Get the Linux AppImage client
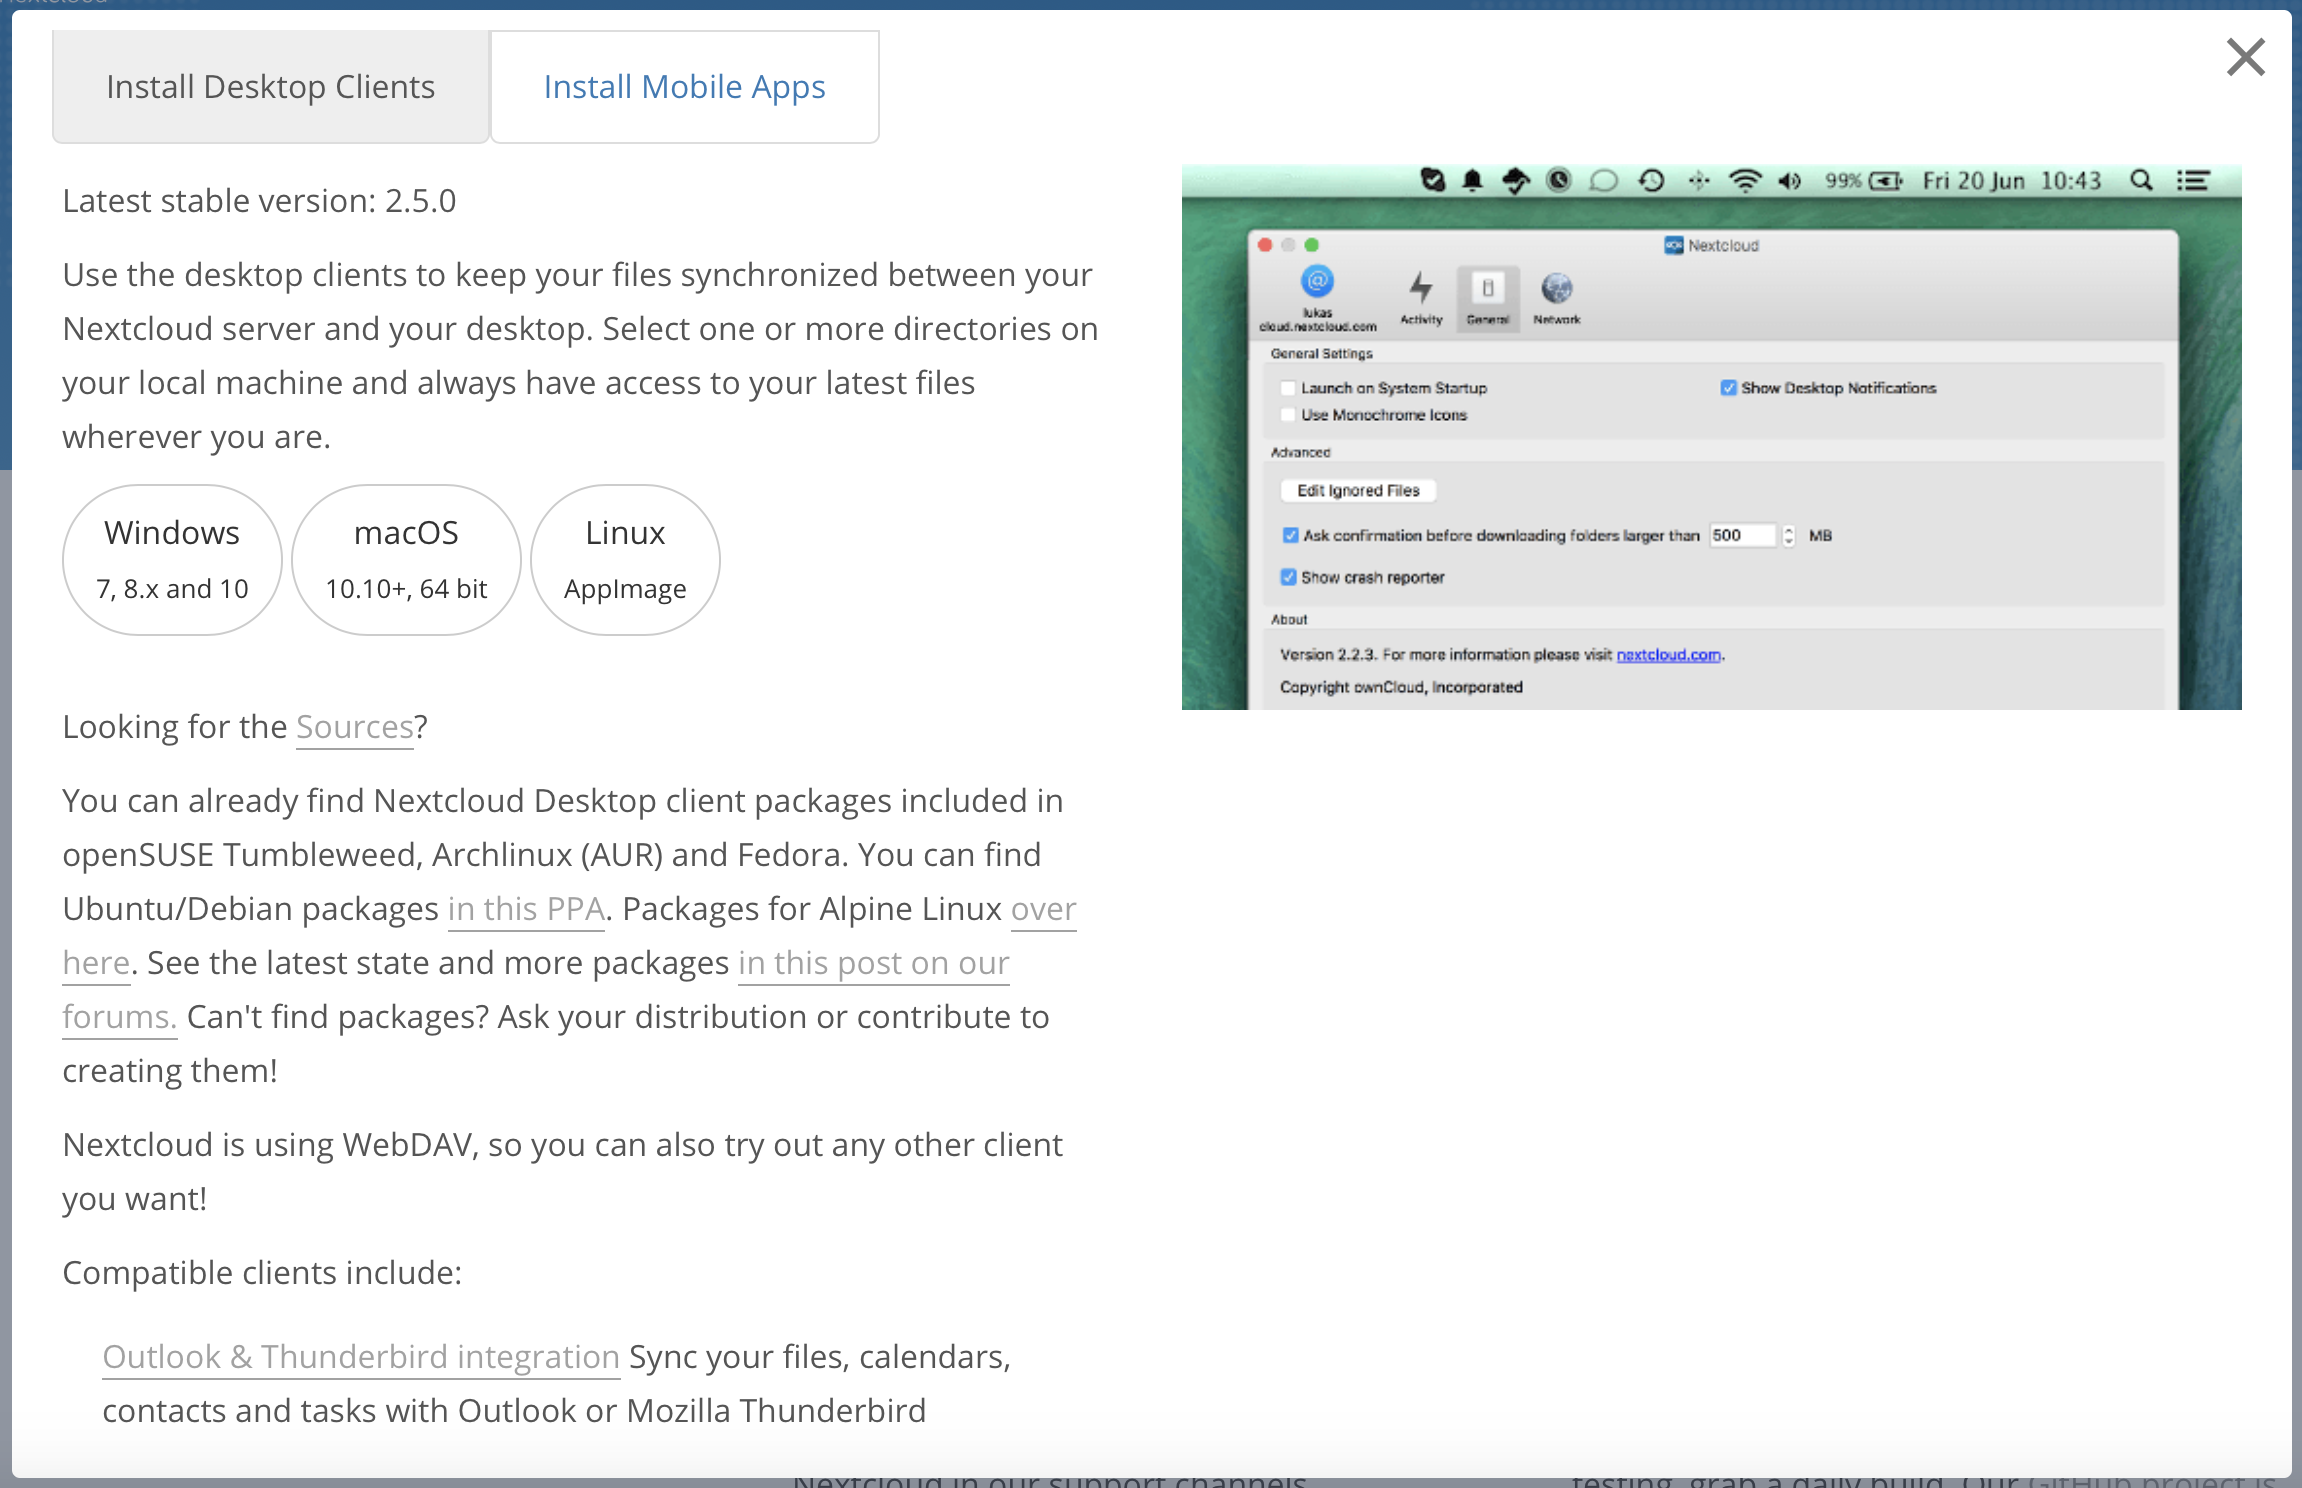Viewport: 2302px width, 1488px height. pyautogui.click(x=625, y=559)
